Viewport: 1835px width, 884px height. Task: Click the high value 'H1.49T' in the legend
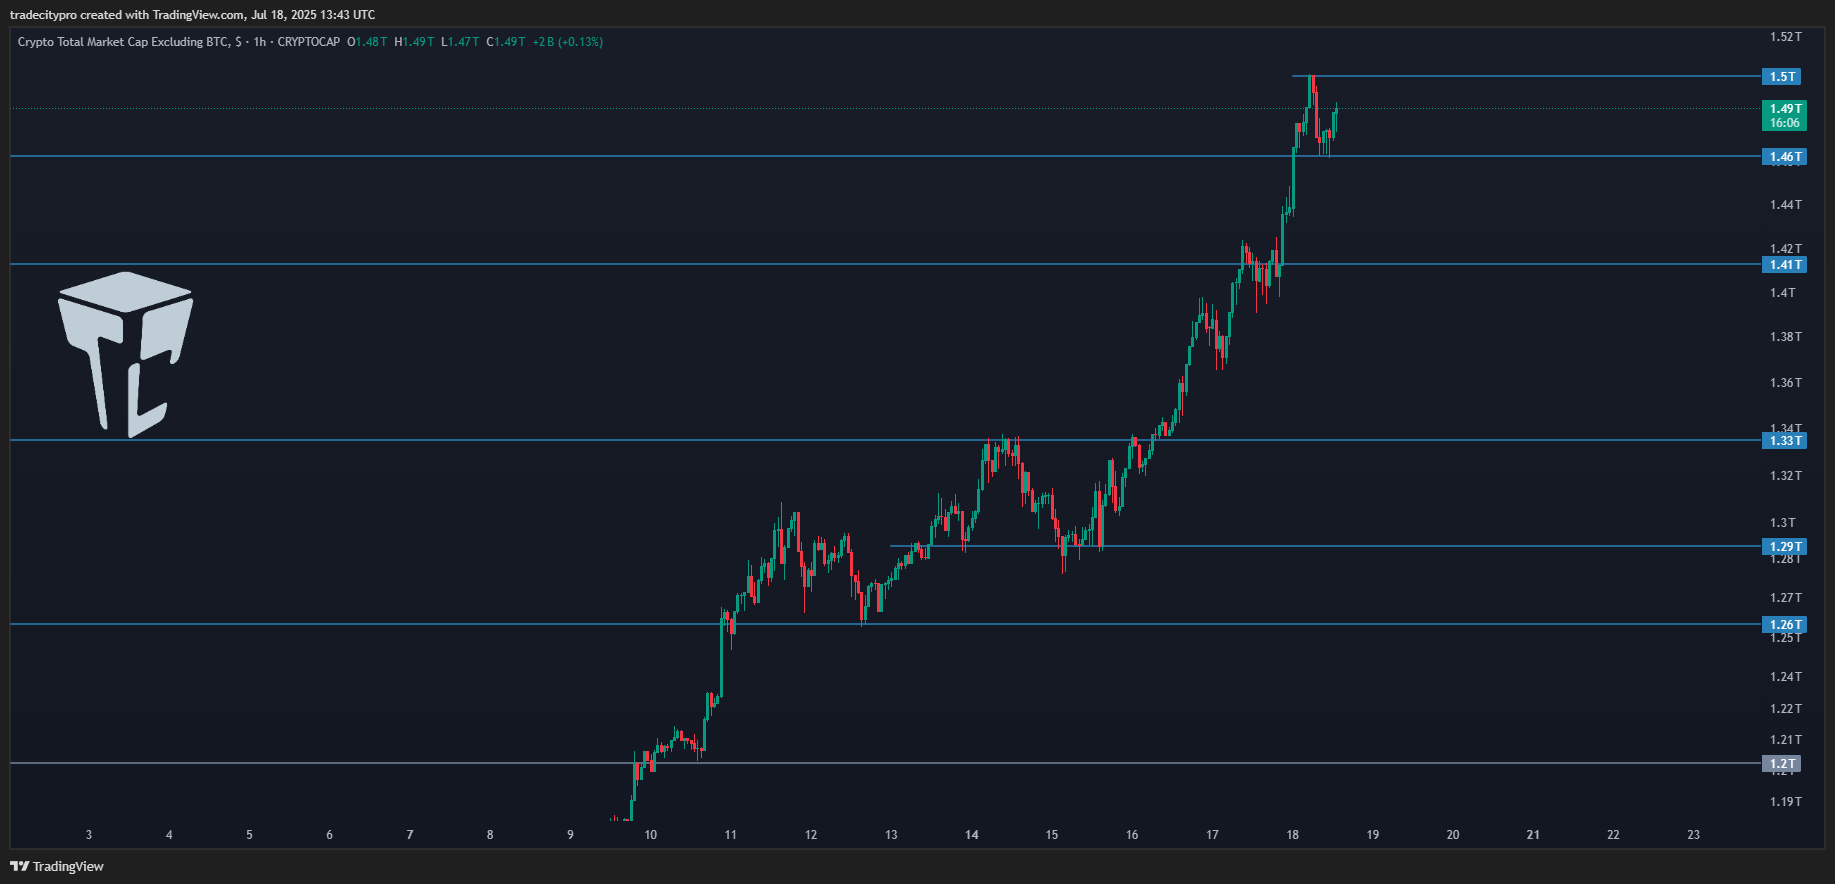[414, 42]
